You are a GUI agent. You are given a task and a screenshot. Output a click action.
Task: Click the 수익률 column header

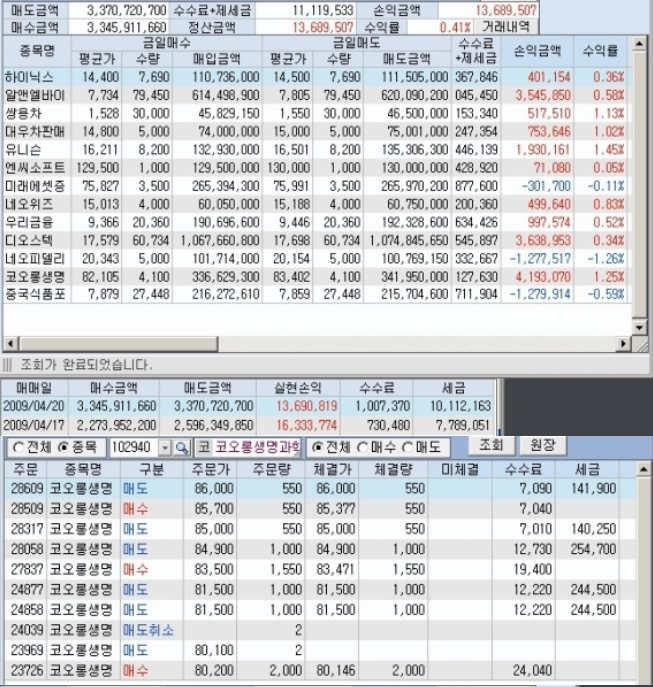tap(600, 51)
